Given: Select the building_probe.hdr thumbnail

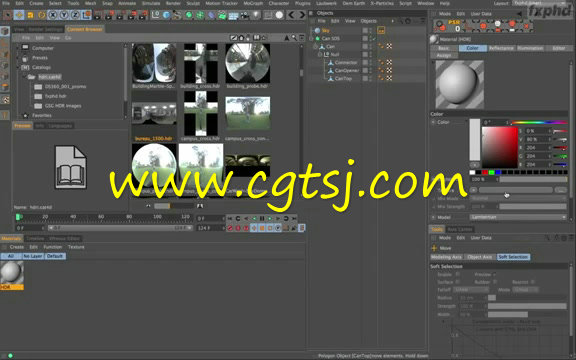Looking at the screenshot, I should point(248,63).
